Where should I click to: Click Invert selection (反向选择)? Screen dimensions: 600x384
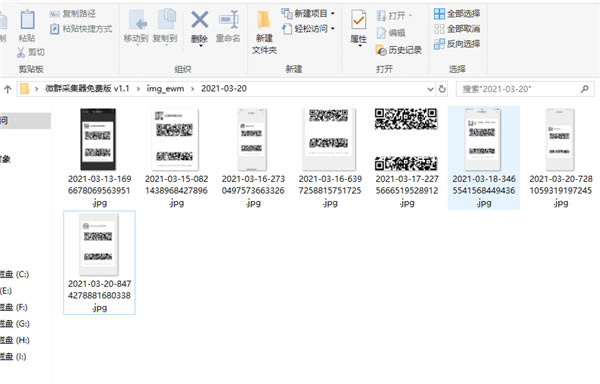(457, 44)
